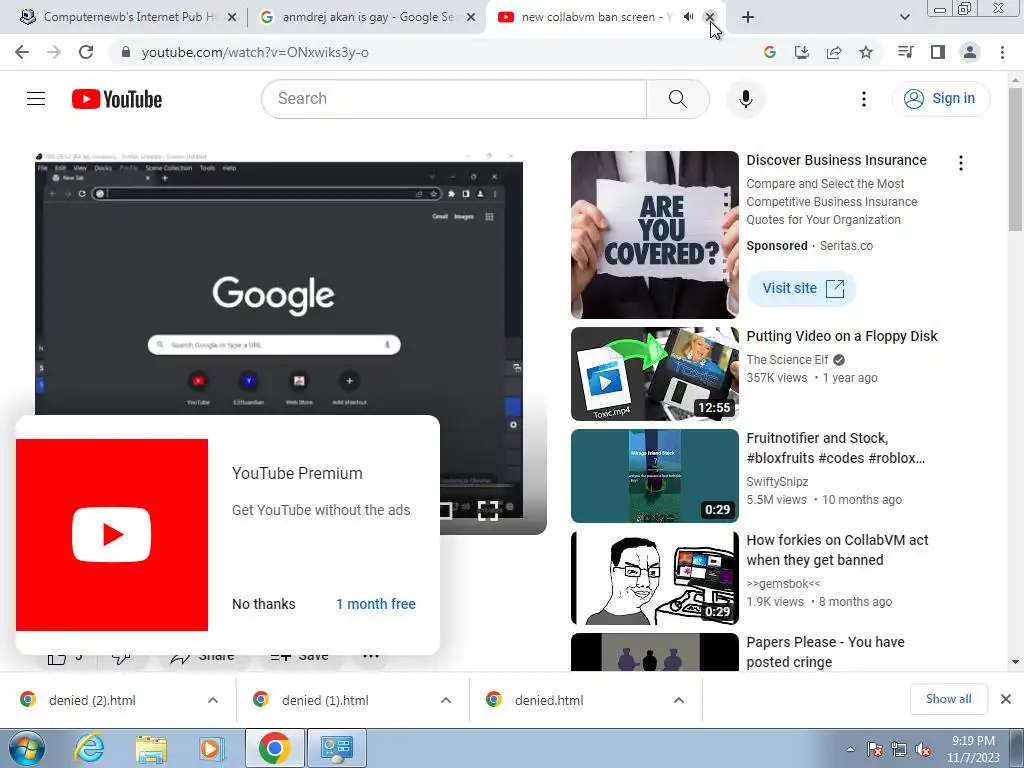Go back using browser back arrow
This screenshot has height=768, width=1024.
[x=22, y=52]
